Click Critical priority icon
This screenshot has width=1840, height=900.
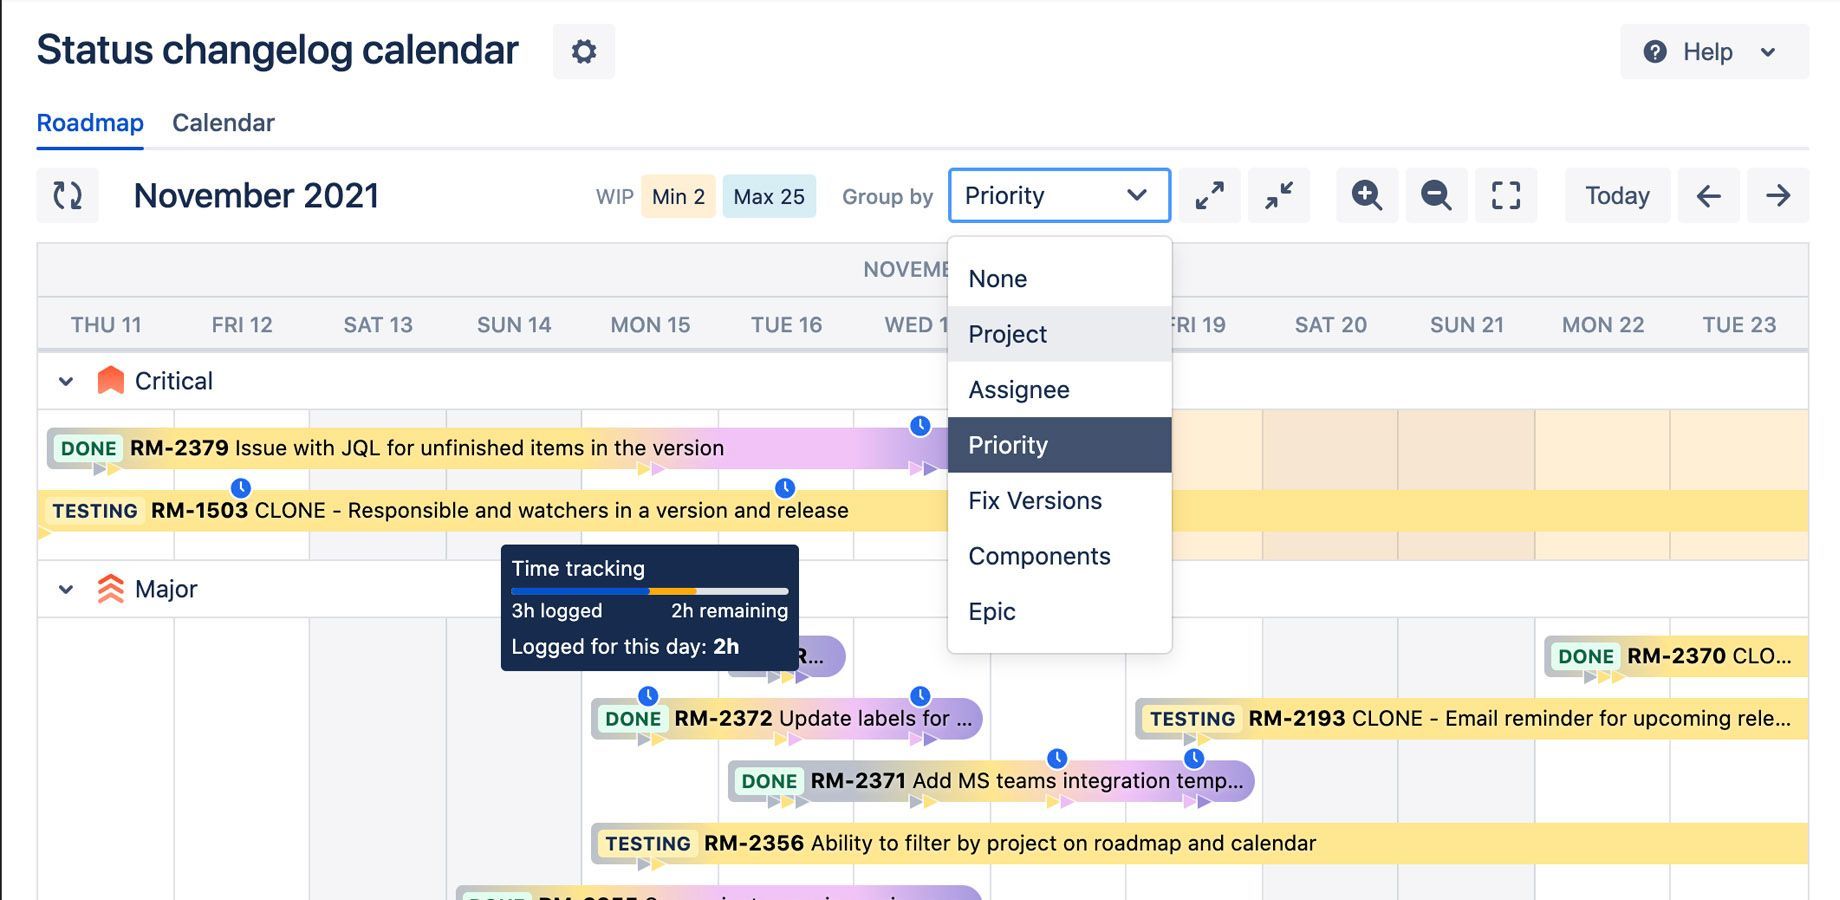pos(110,380)
